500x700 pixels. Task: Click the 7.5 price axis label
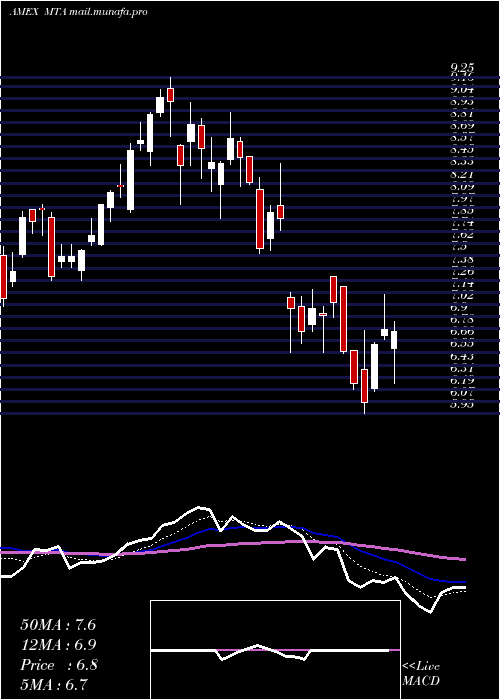pos(458,247)
